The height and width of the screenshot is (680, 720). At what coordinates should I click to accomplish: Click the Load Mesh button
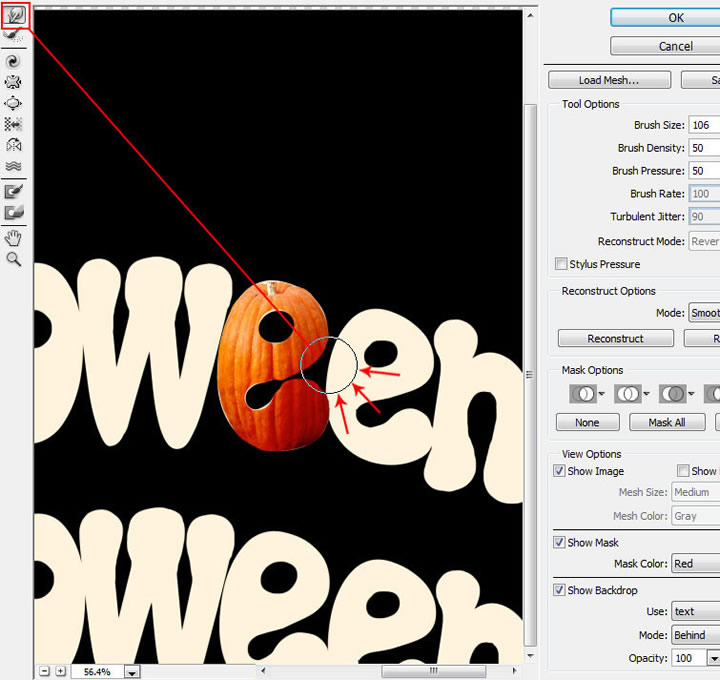pyautogui.click(x=608, y=80)
